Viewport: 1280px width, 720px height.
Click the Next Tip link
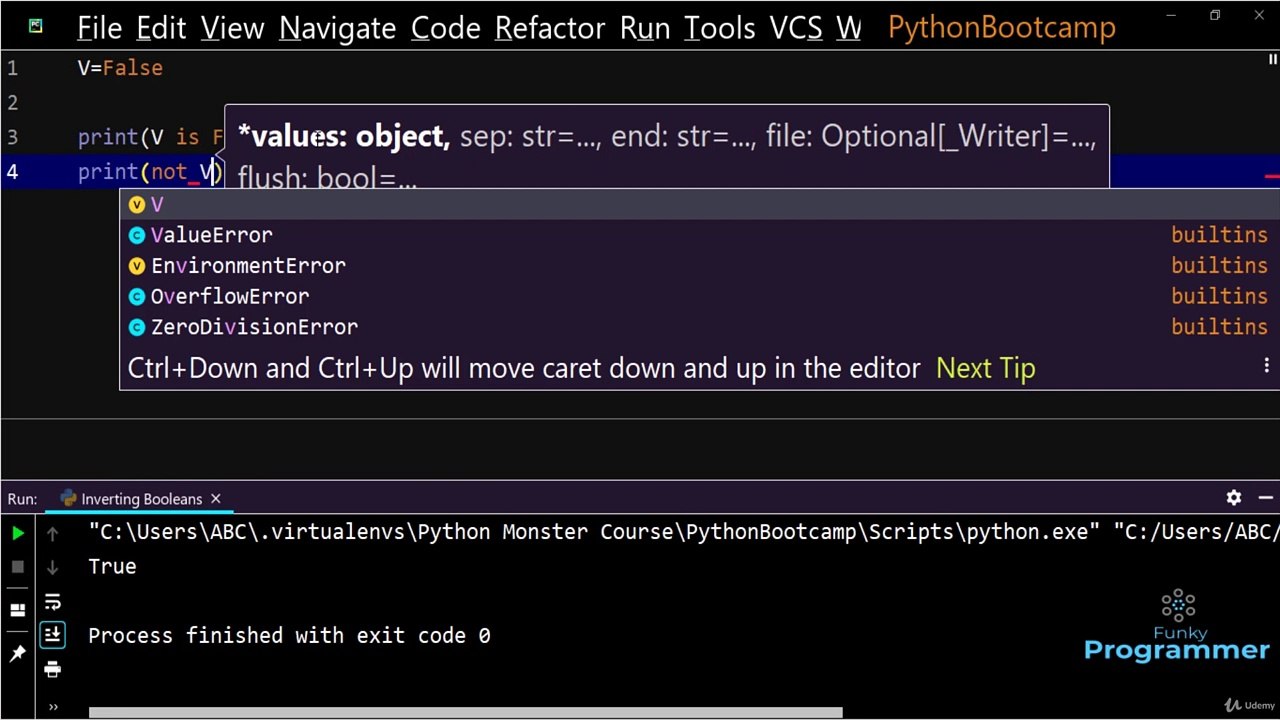tap(985, 368)
